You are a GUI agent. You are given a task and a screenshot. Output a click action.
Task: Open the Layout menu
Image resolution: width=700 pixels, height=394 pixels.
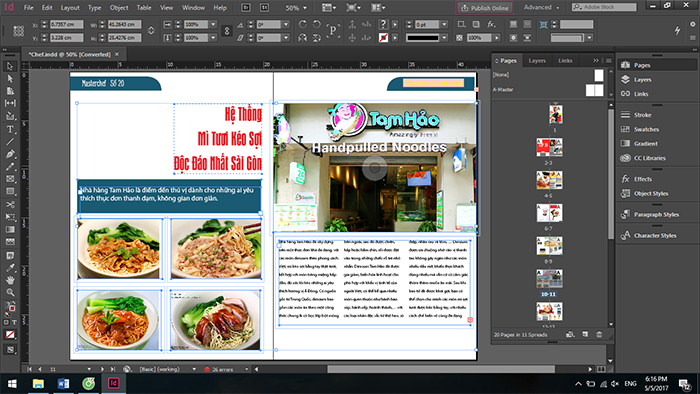click(x=70, y=8)
